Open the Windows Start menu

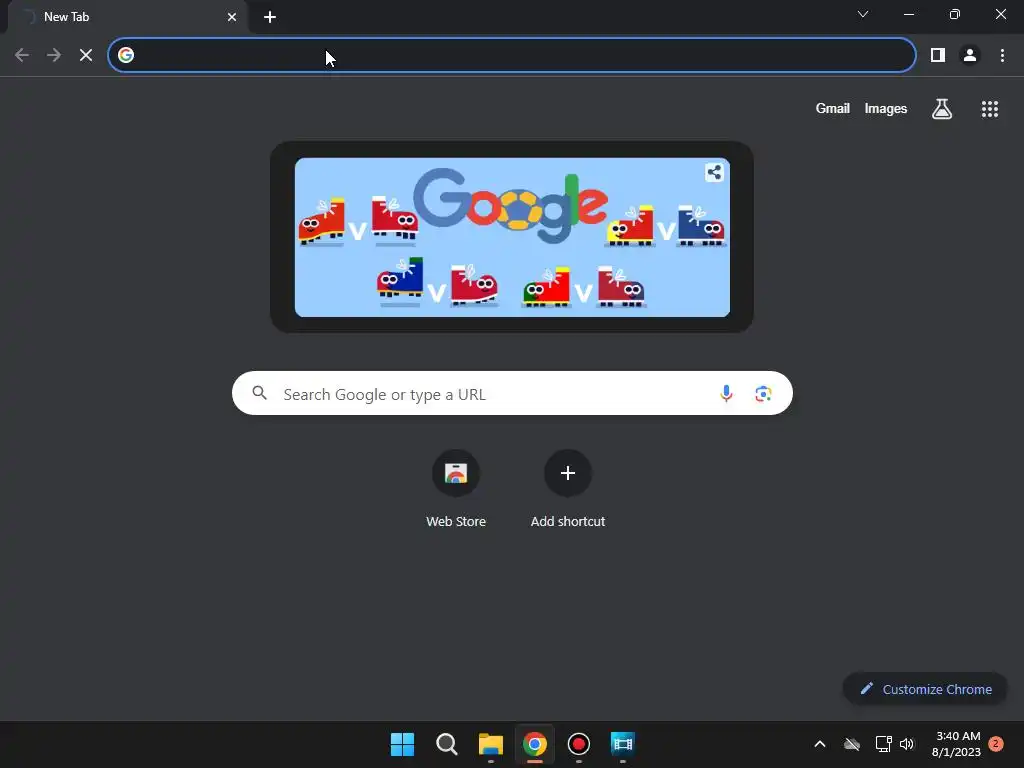[x=402, y=744]
